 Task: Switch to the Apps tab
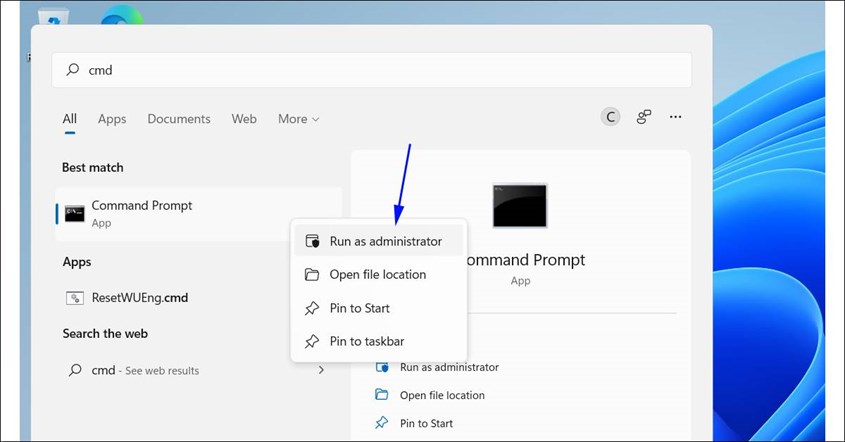112,119
